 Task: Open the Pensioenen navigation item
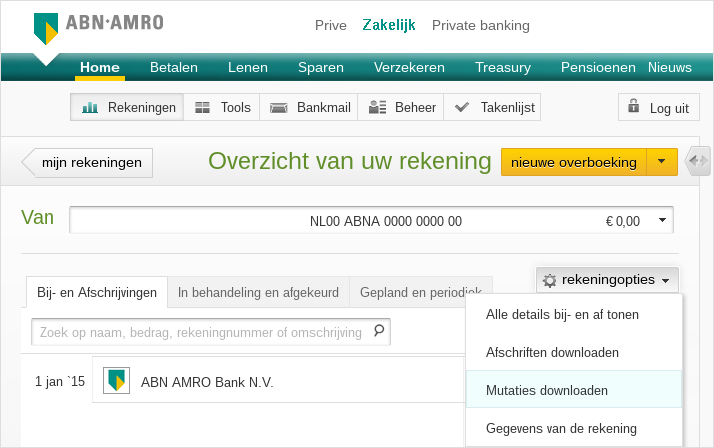pos(598,67)
